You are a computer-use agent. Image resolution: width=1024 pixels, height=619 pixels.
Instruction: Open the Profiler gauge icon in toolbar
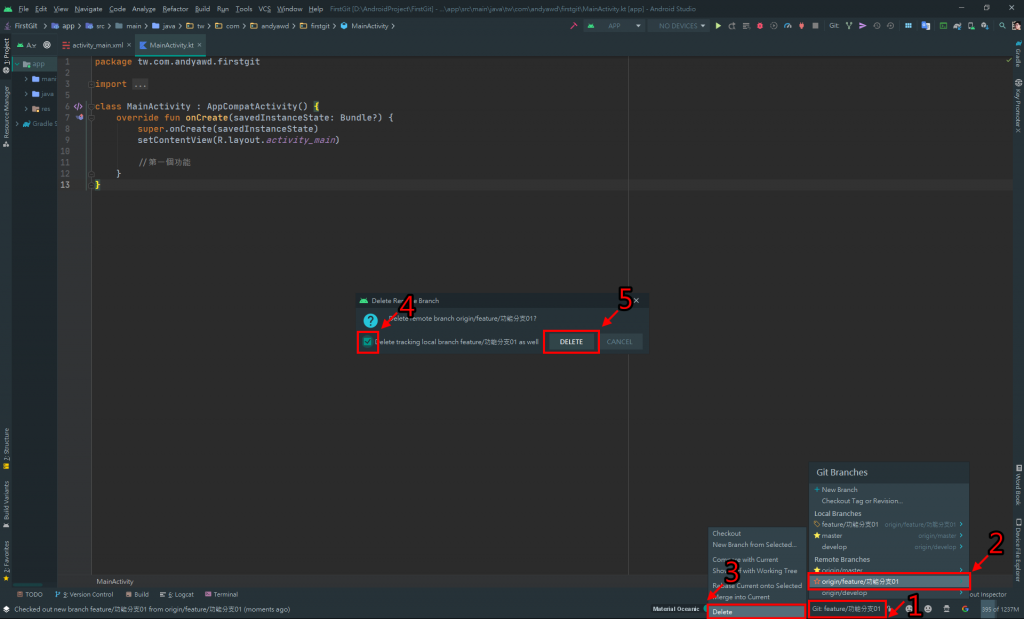[788, 26]
